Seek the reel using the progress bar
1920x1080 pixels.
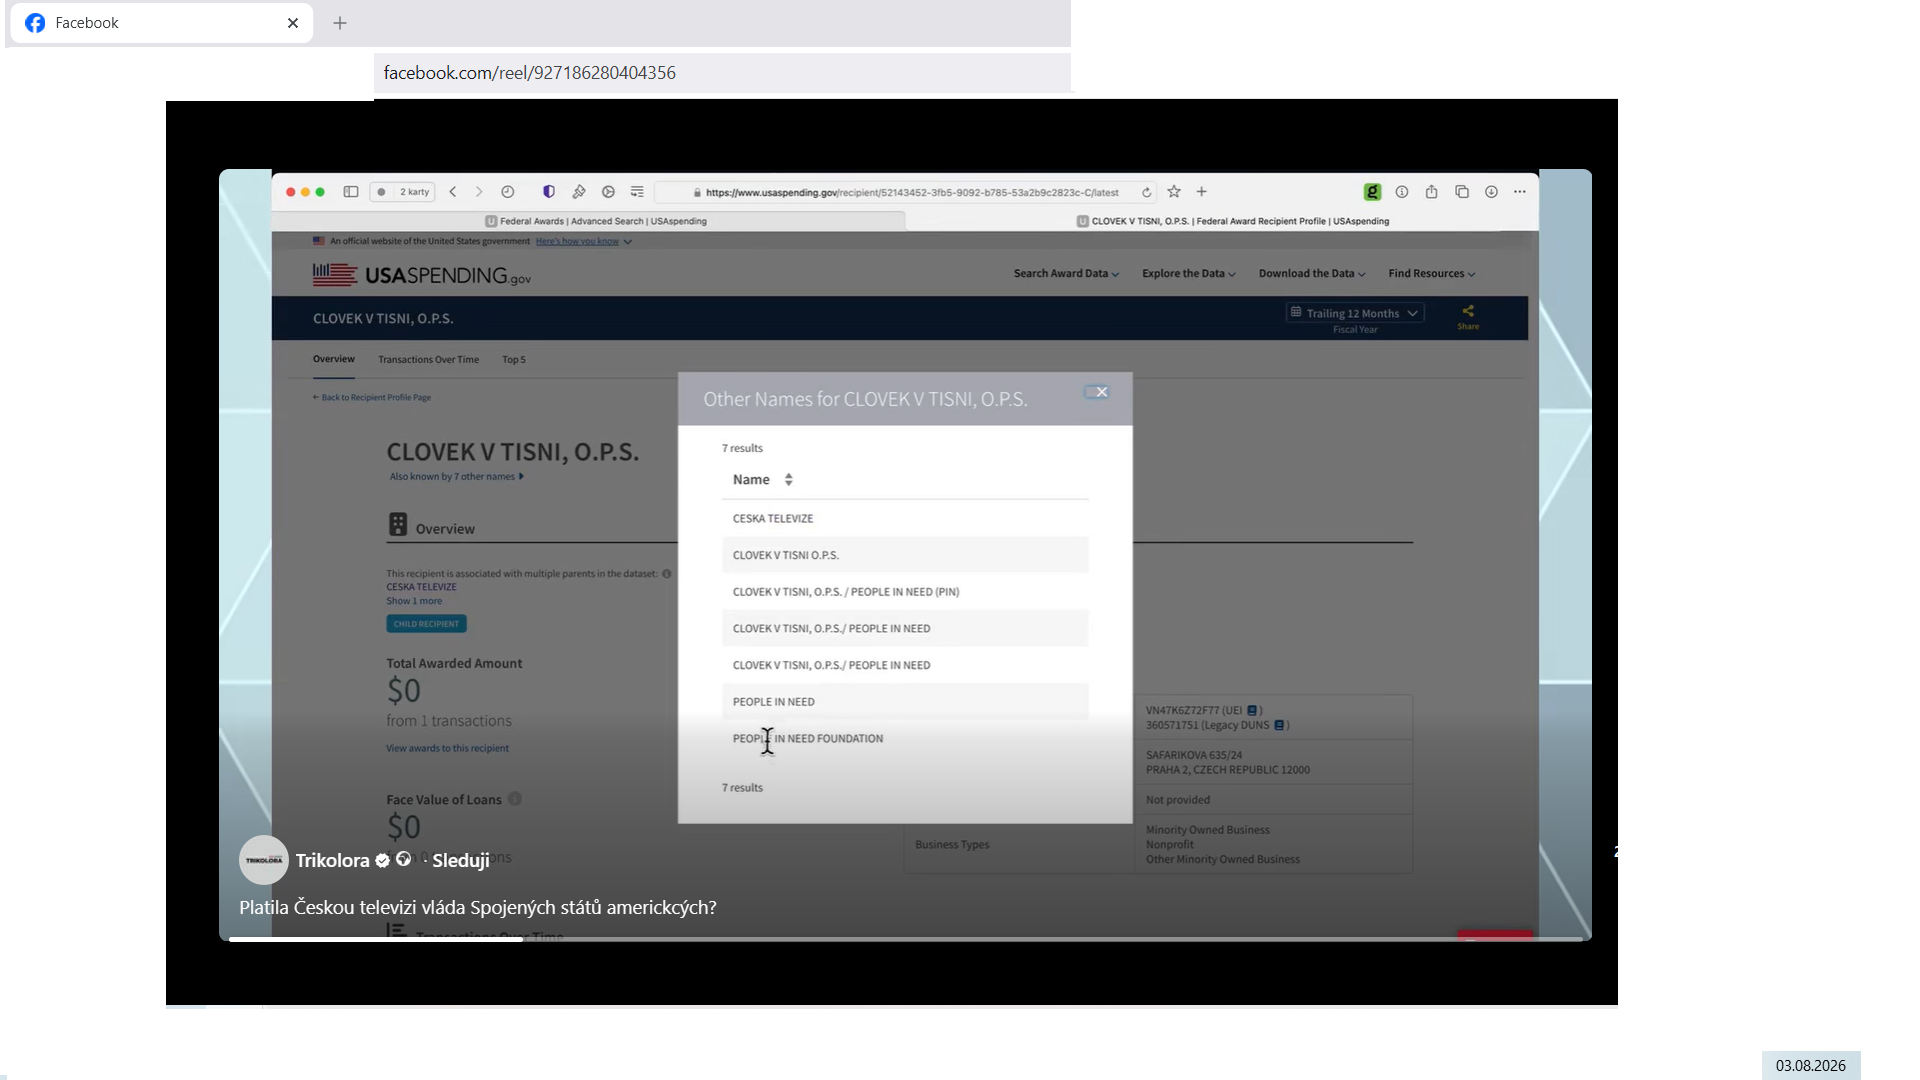[x=905, y=939]
